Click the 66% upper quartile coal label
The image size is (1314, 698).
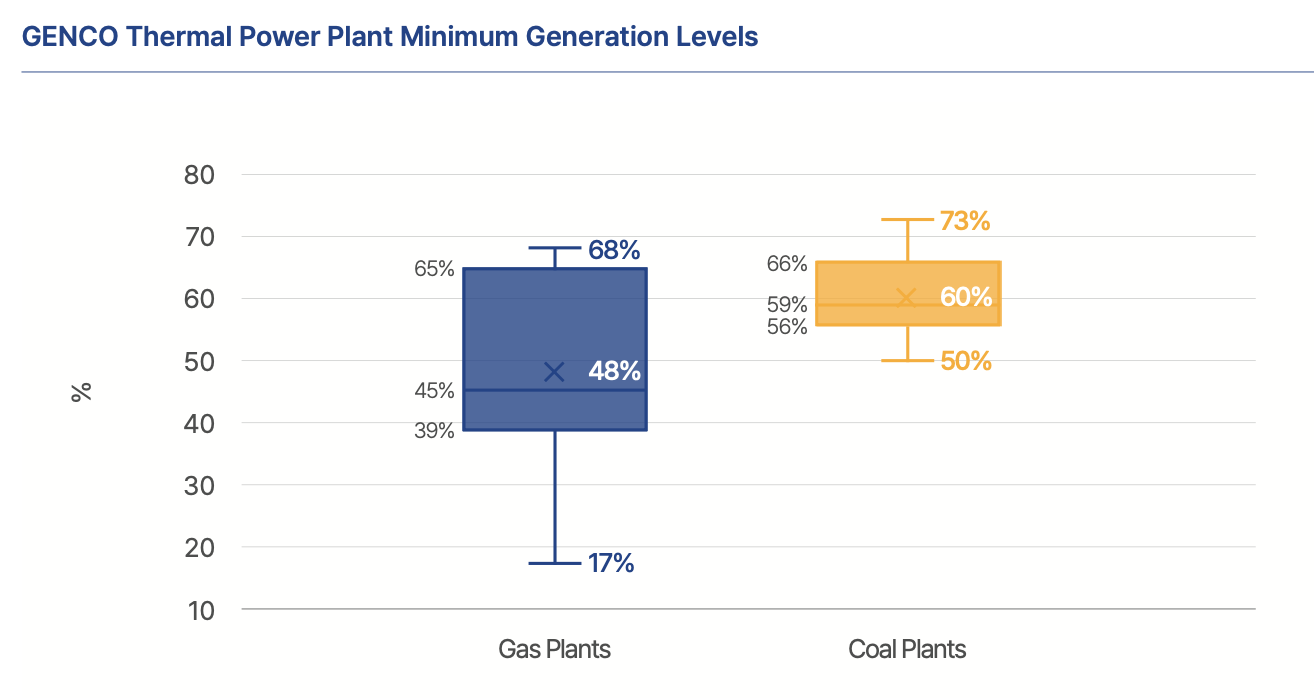point(787,264)
